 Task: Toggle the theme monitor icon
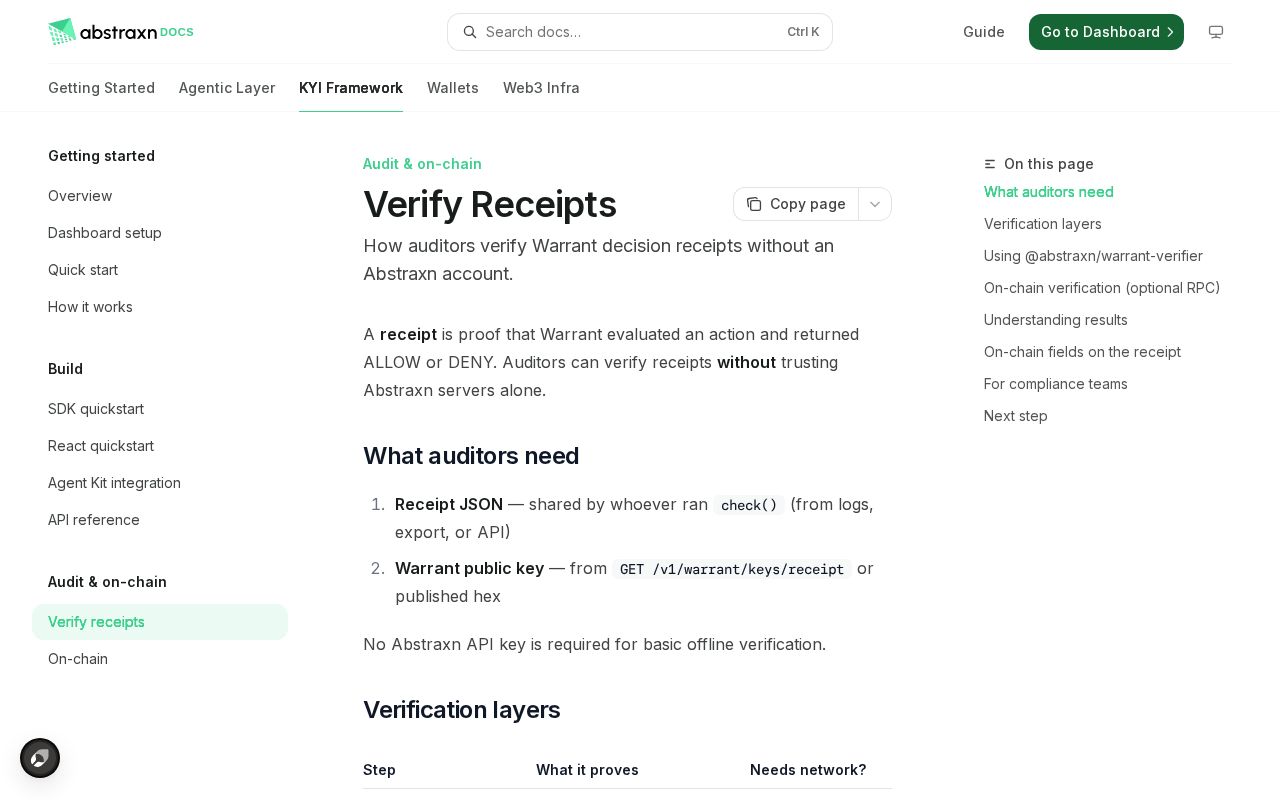(1216, 32)
